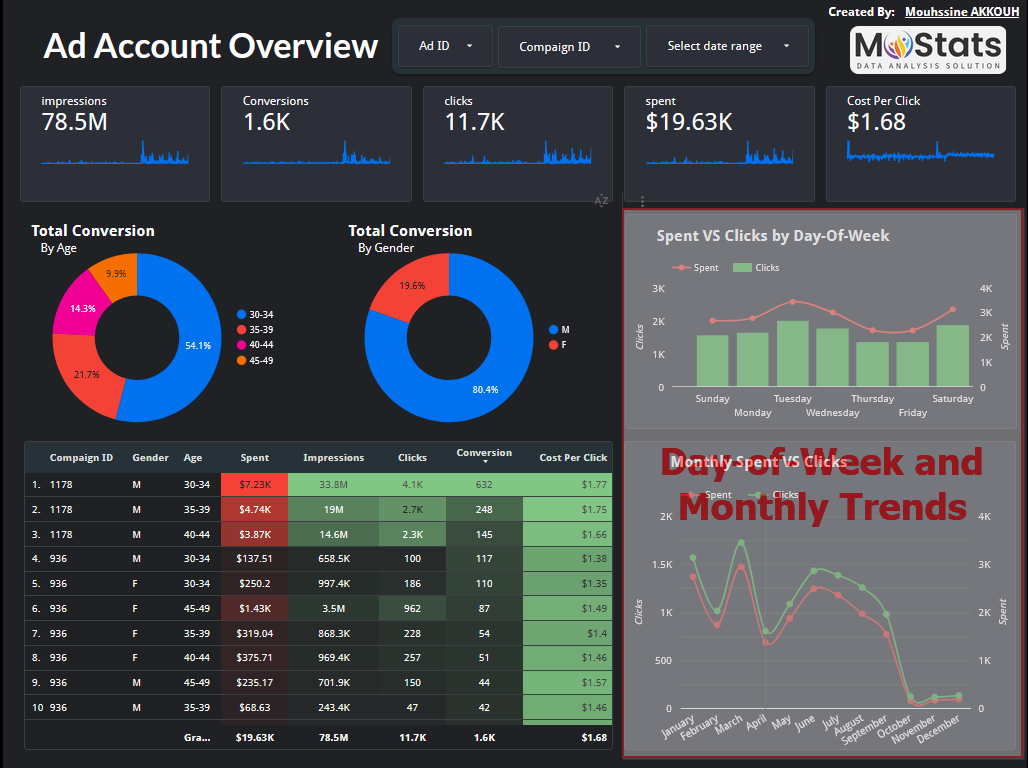Screen dimensions: 1028x768
Task: Sort table by Impressions column header
Action: coord(333,458)
